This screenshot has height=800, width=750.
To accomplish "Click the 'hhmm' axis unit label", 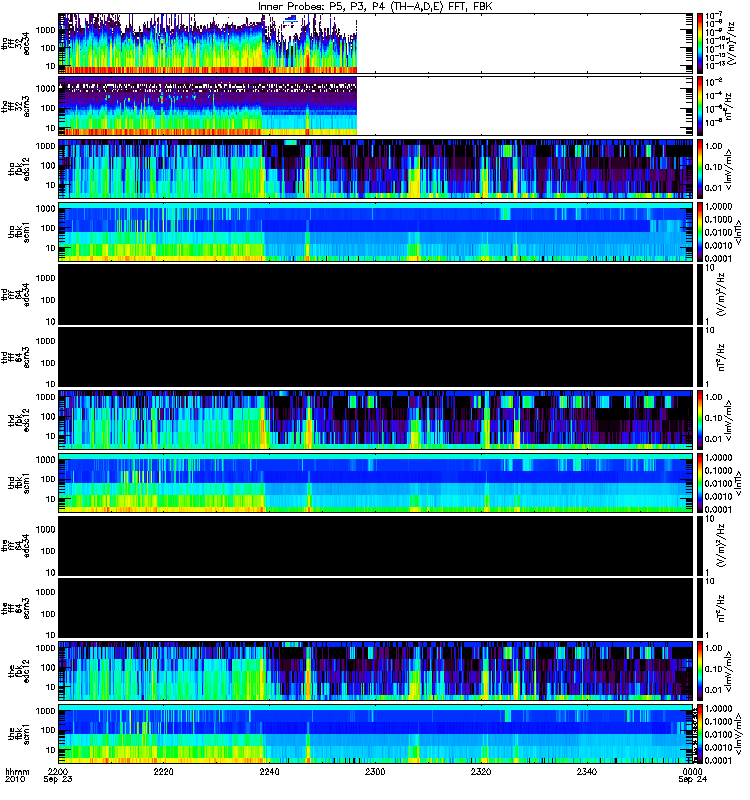I will click(x=17, y=772).
